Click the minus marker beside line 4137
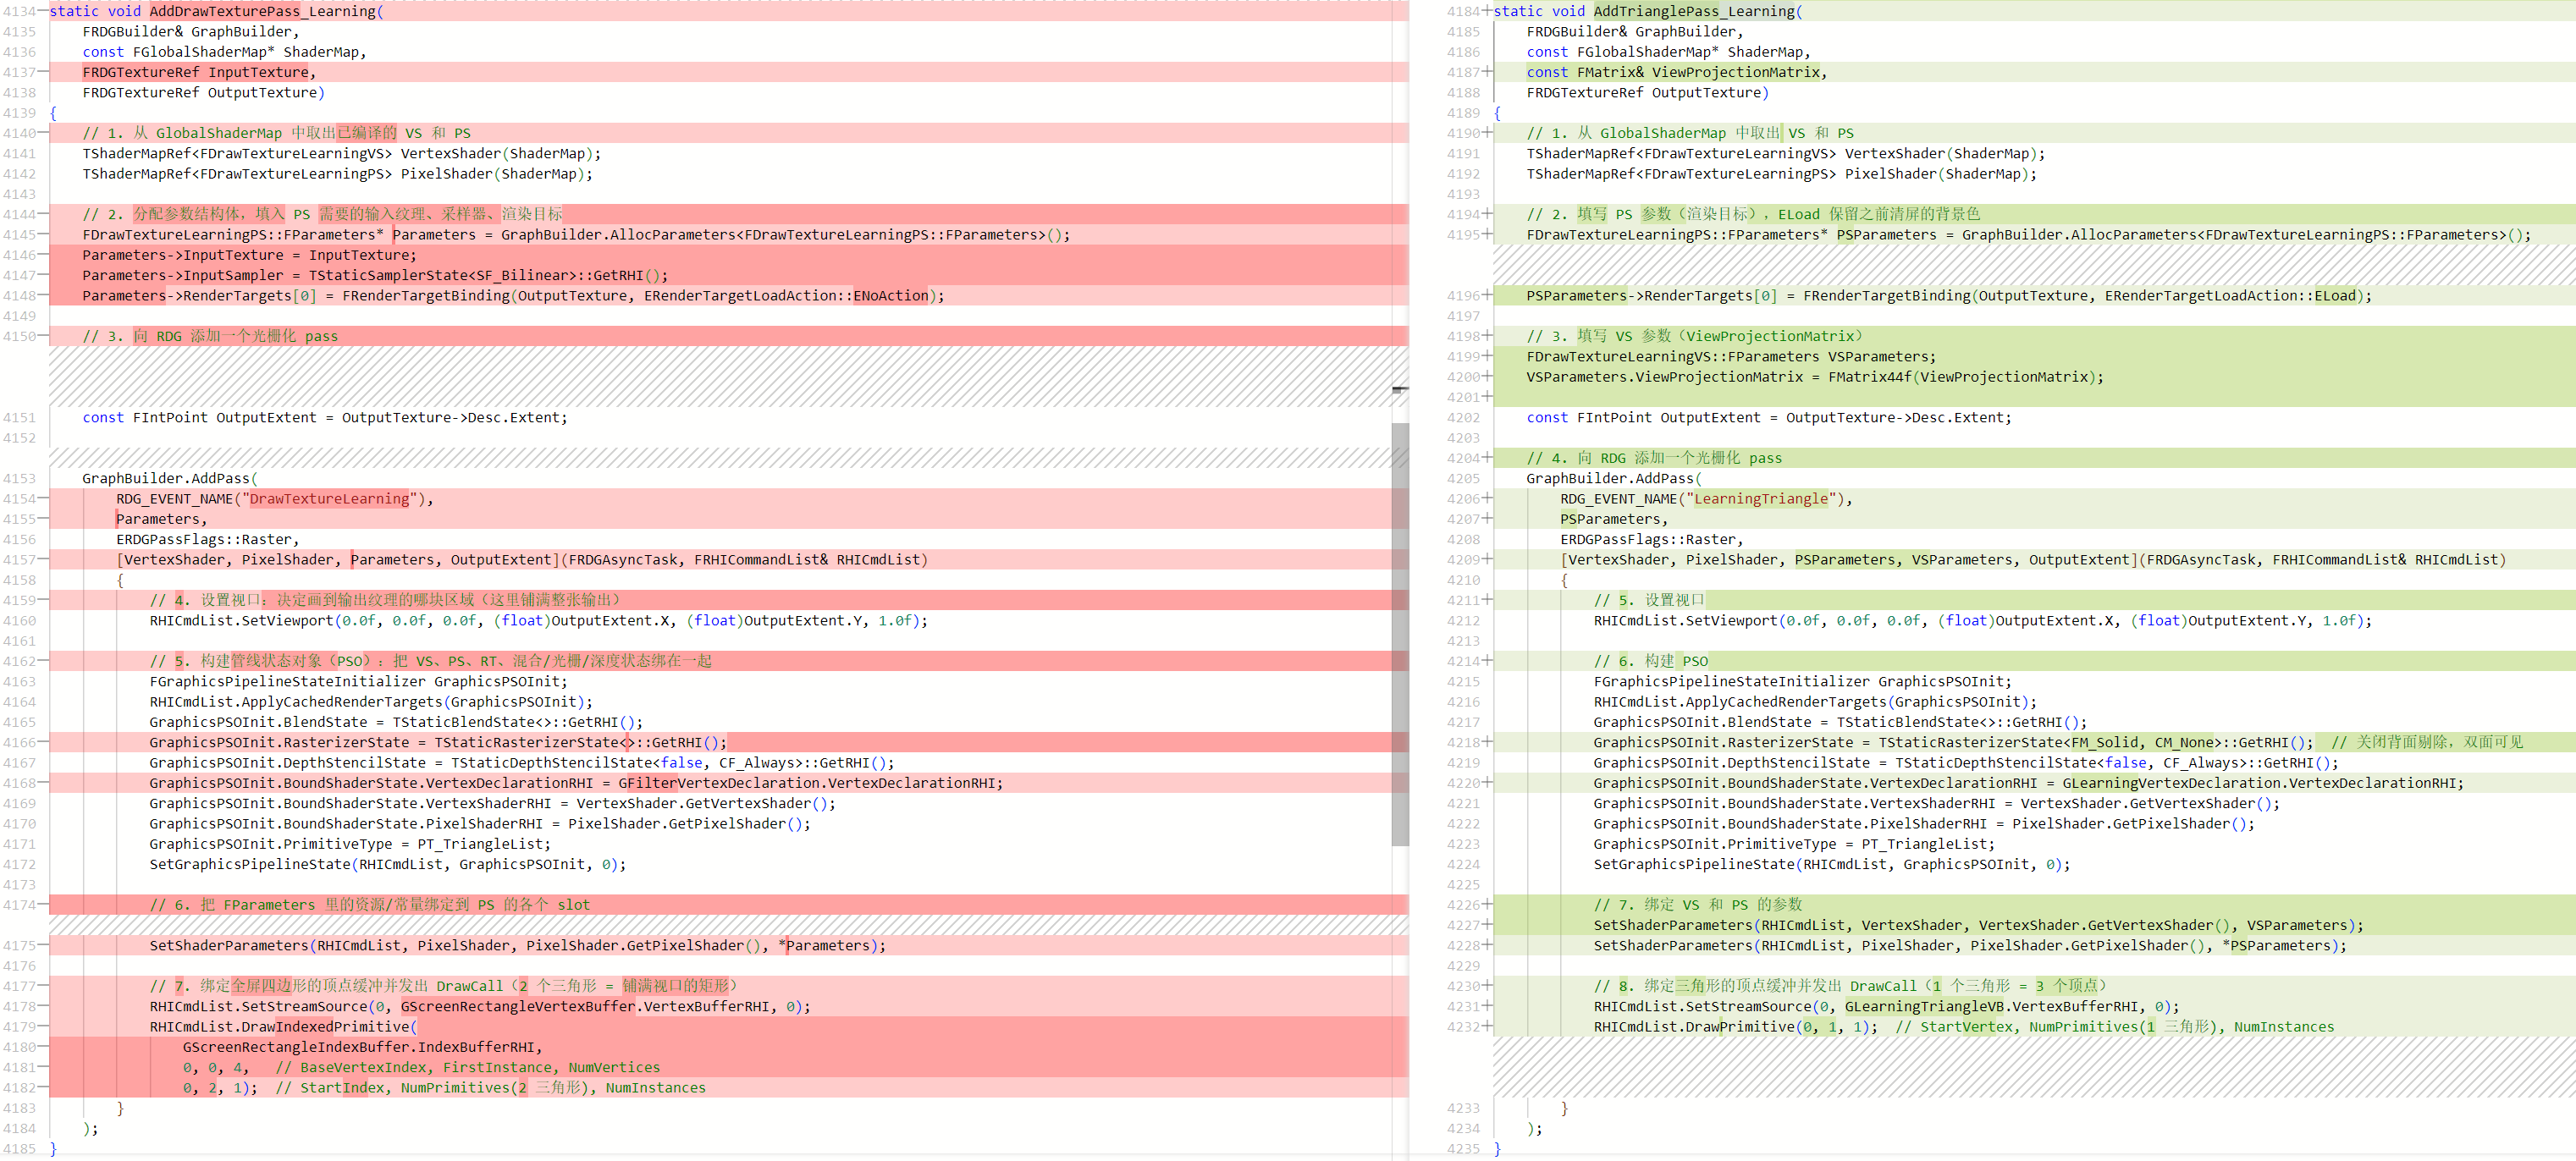Viewport: 2576px width, 1161px height. point(43,72)
